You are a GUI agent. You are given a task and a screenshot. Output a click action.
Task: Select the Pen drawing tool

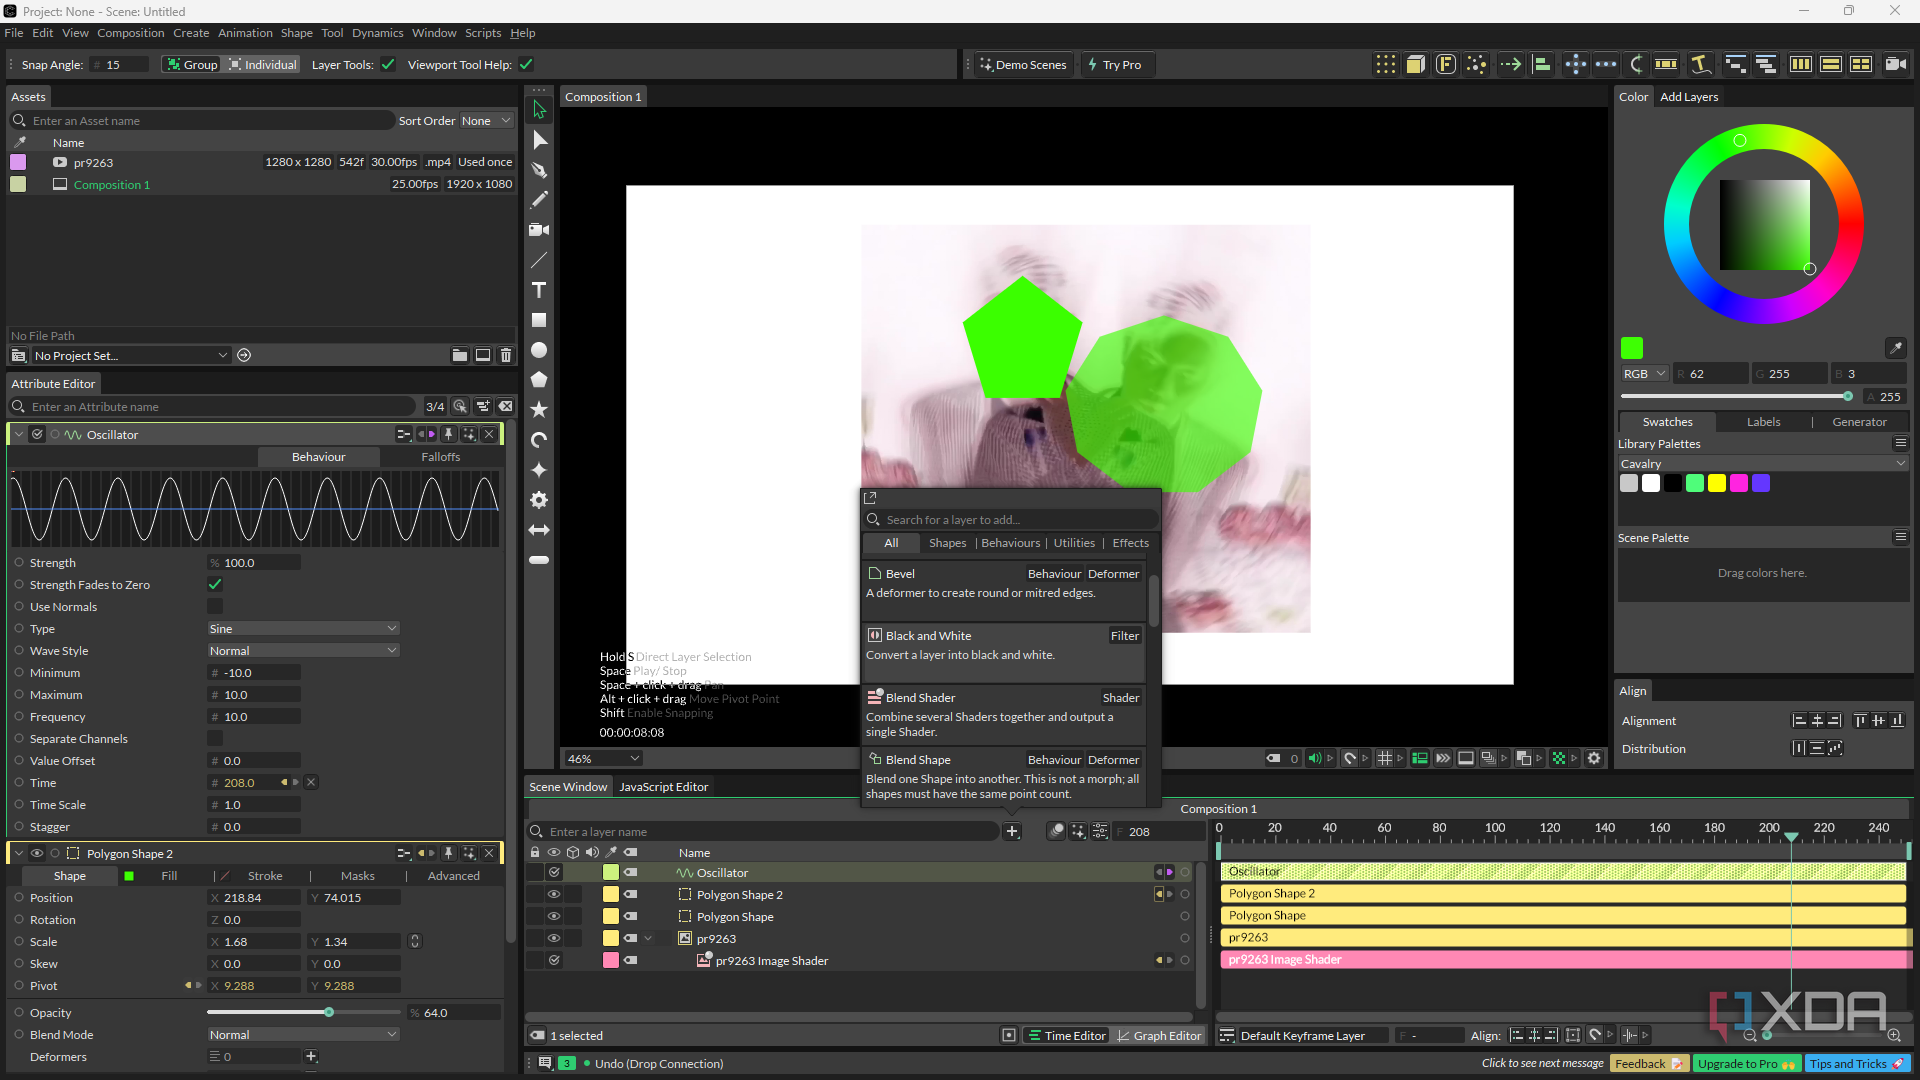point(539,170)
